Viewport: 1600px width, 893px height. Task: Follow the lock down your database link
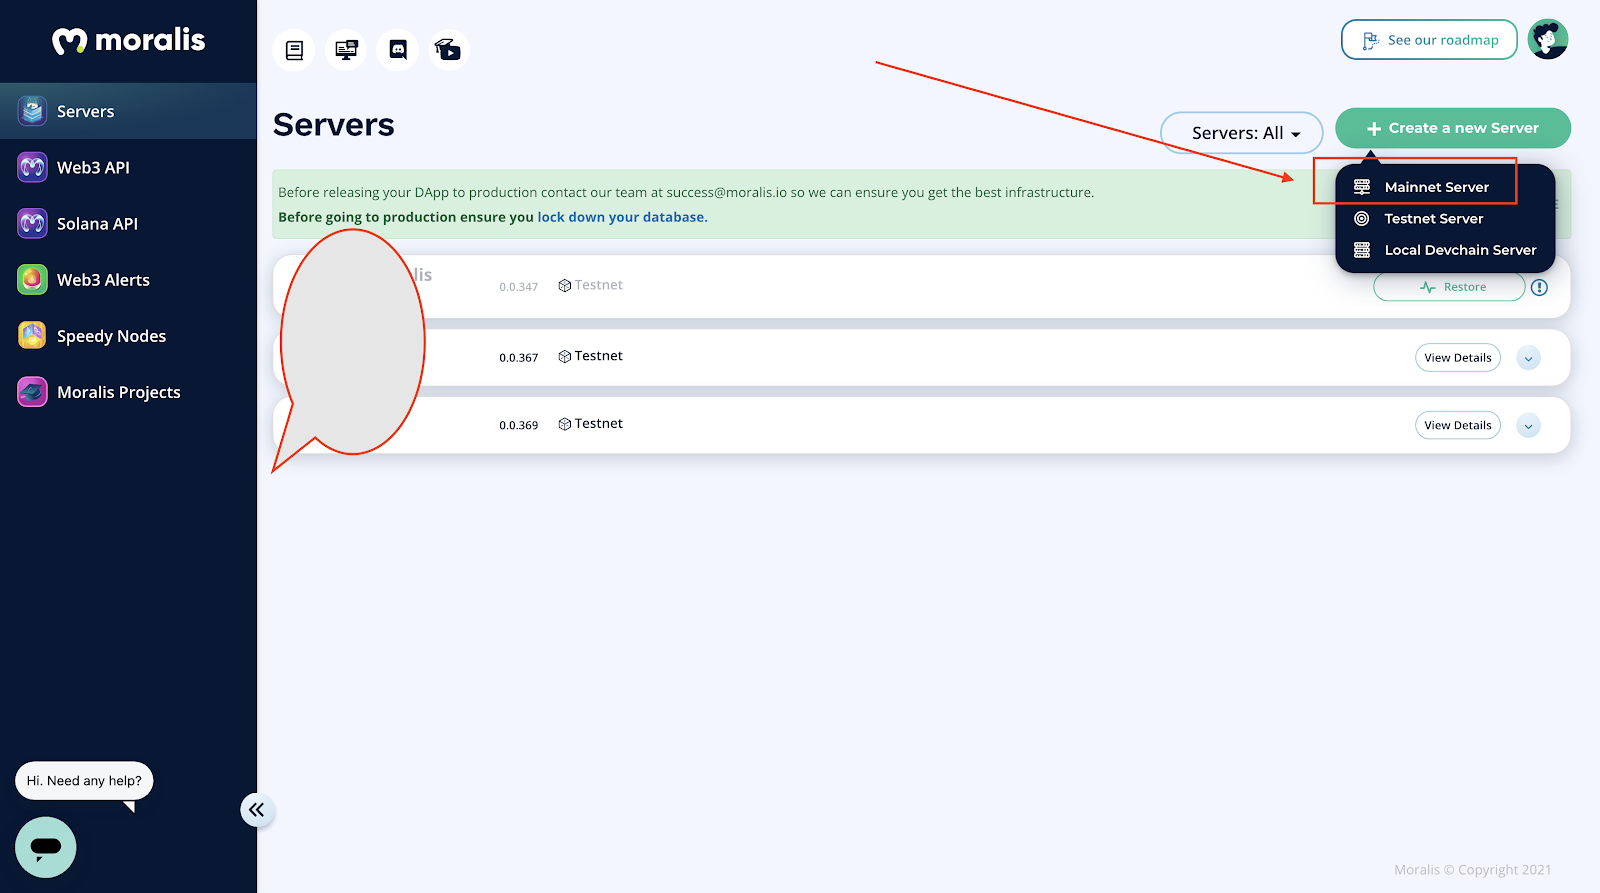pos(622,217)
